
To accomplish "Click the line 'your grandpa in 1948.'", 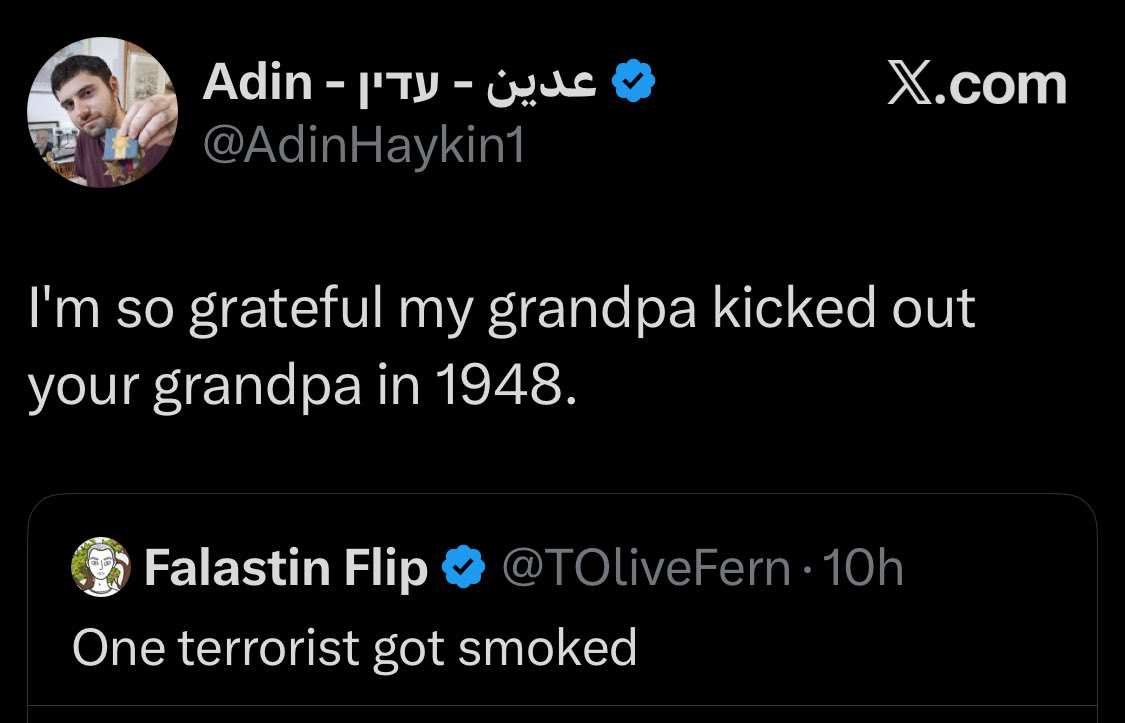I will click(302, 388).
